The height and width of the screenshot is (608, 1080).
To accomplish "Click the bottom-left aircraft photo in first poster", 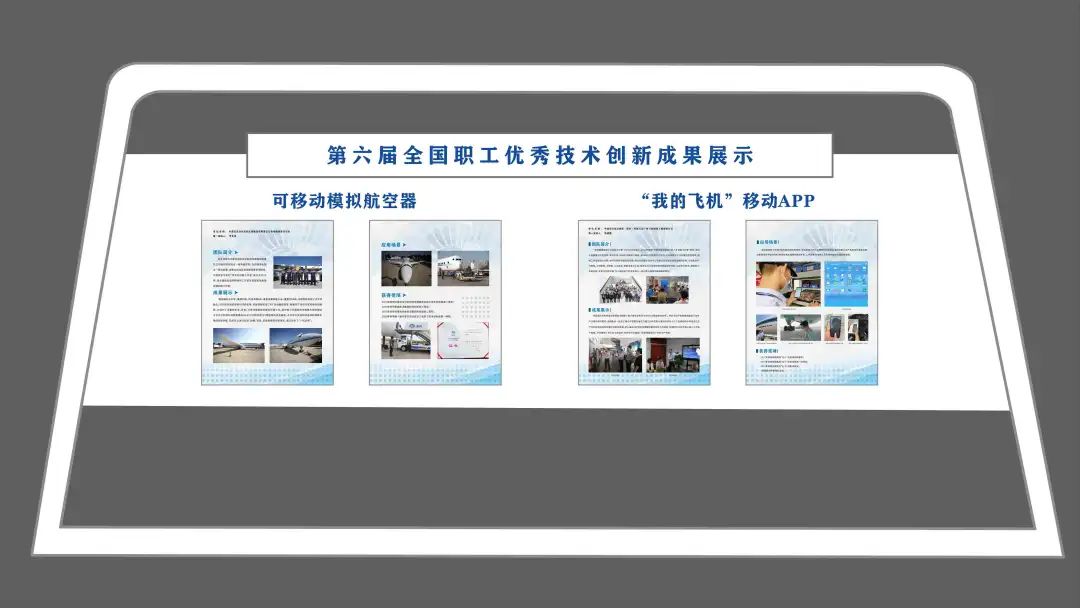I will (238, 347).
